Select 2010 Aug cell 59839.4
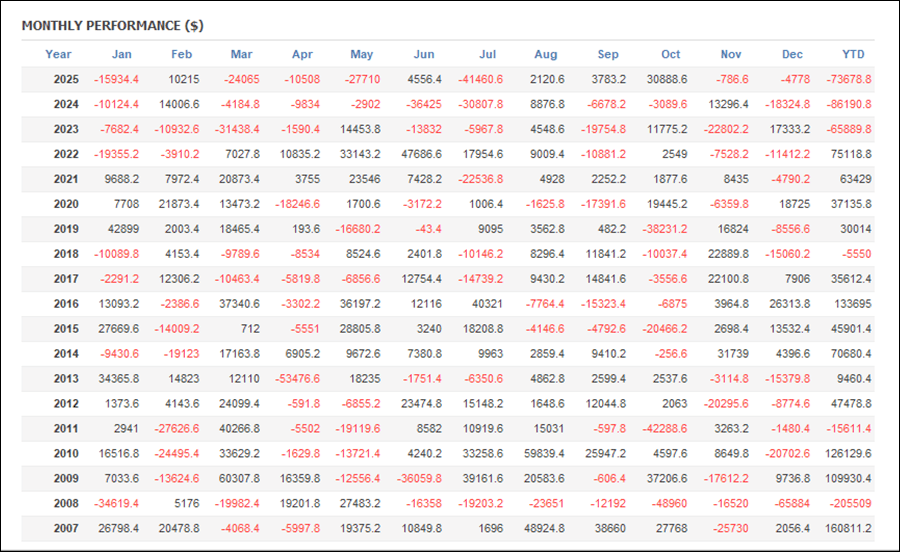This screenshot has height=552, width=900. [x=544, y=454]
